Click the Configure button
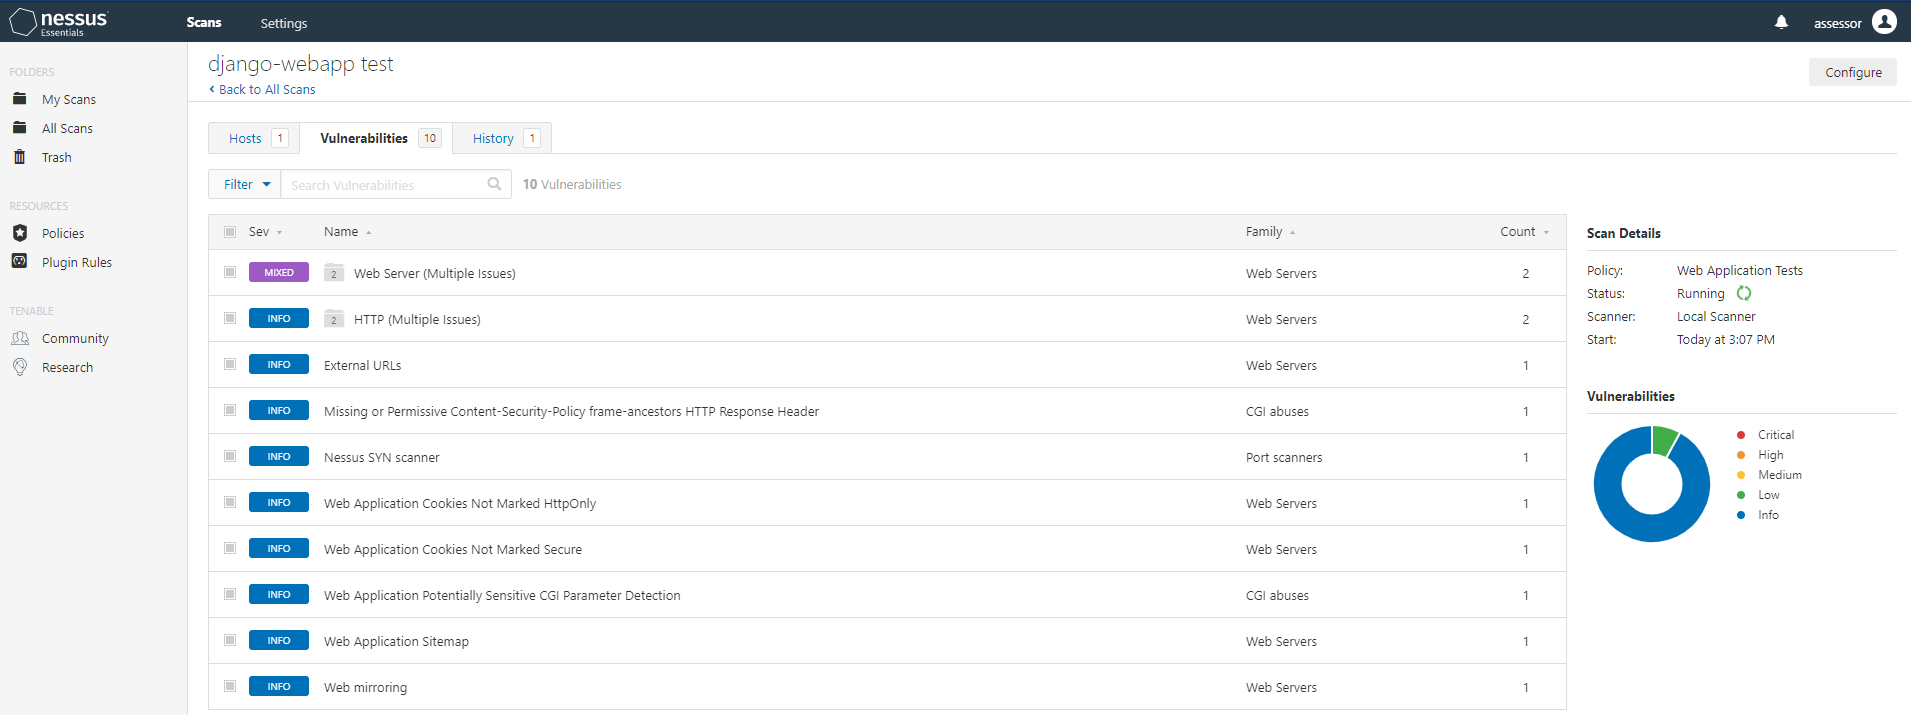The width and height of the screenshot is (1911, 715). pos(1853,72)
